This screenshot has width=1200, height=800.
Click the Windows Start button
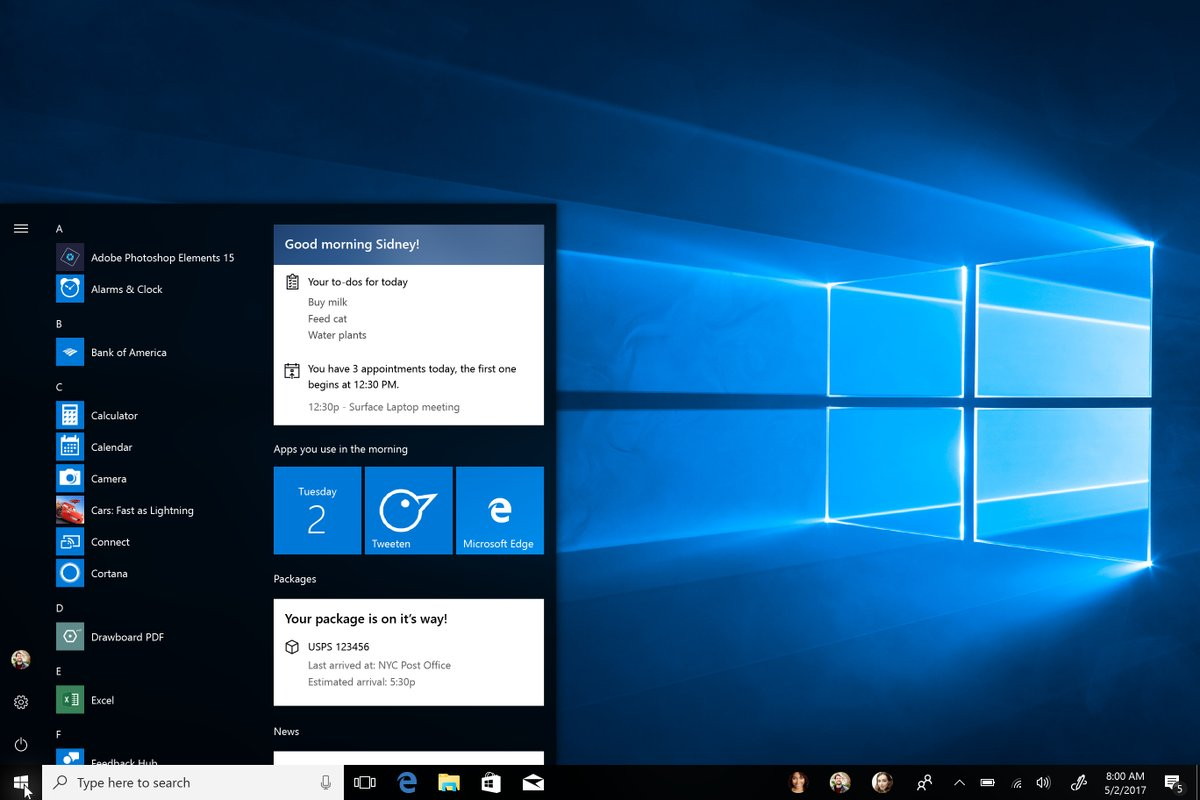point(21,782)
